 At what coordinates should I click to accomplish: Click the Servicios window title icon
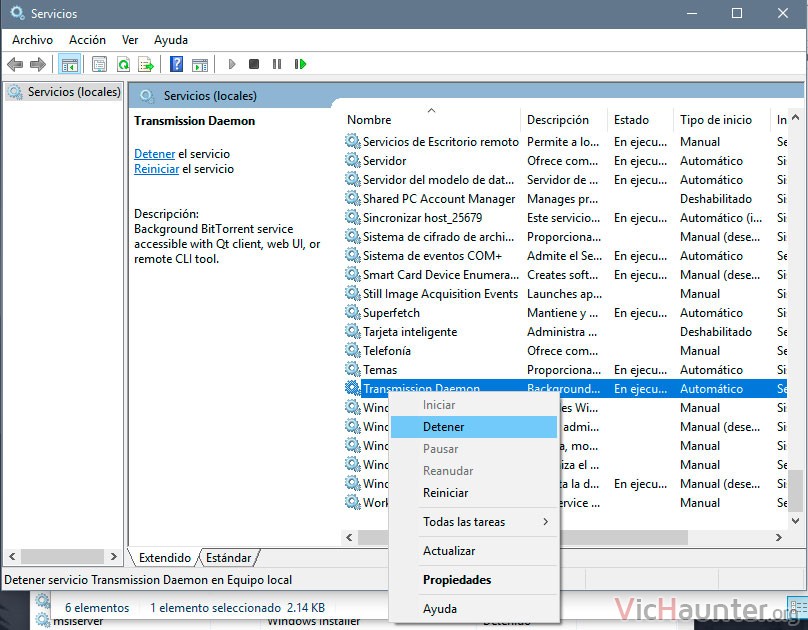coord(17,13)
